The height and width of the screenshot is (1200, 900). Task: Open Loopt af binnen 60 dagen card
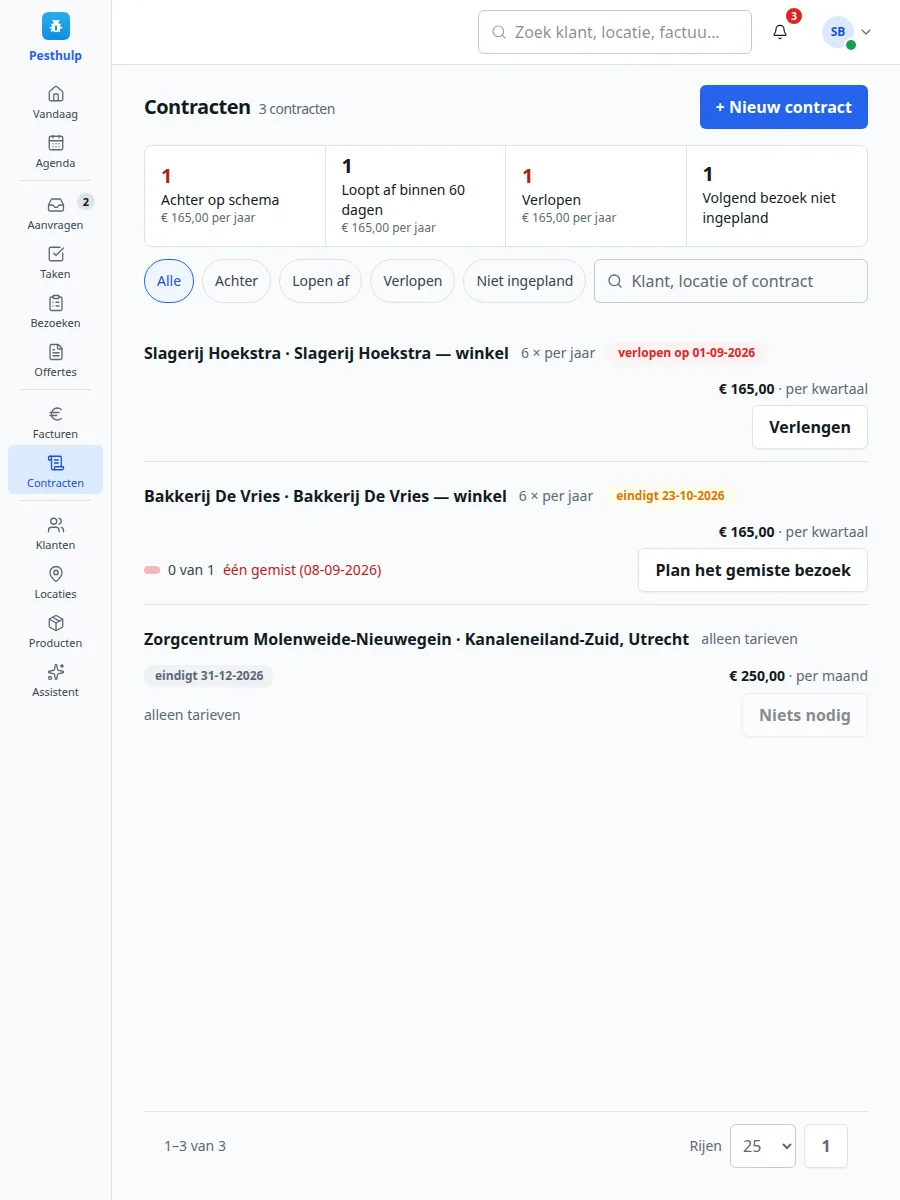[416, 196]
